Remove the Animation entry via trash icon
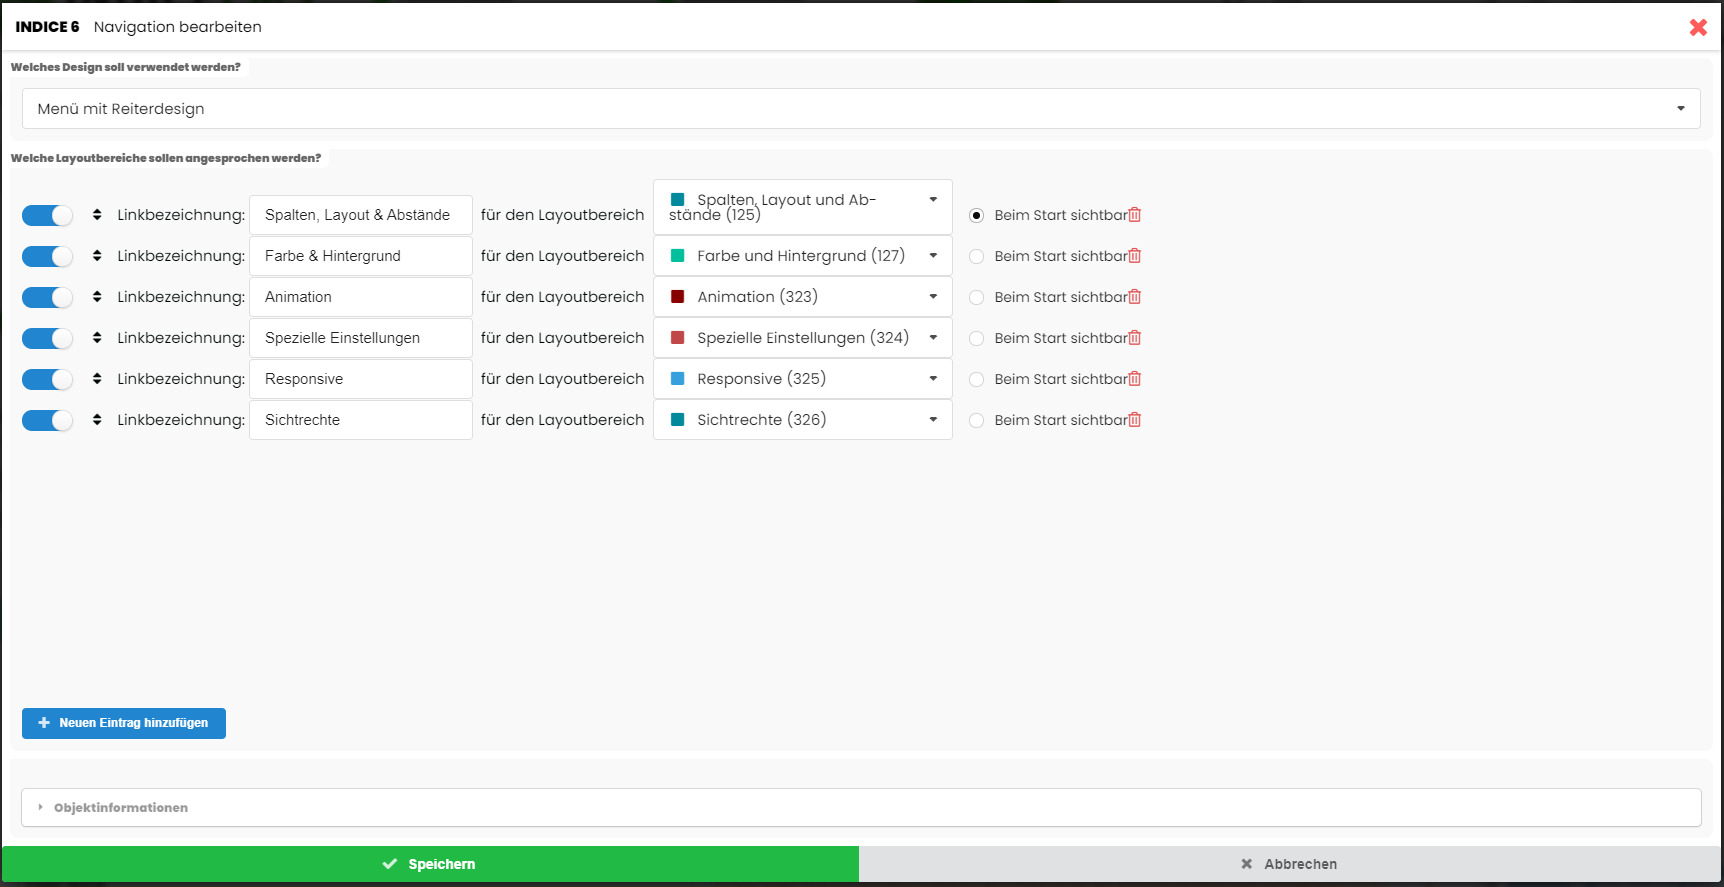 tap(1134, 297)
